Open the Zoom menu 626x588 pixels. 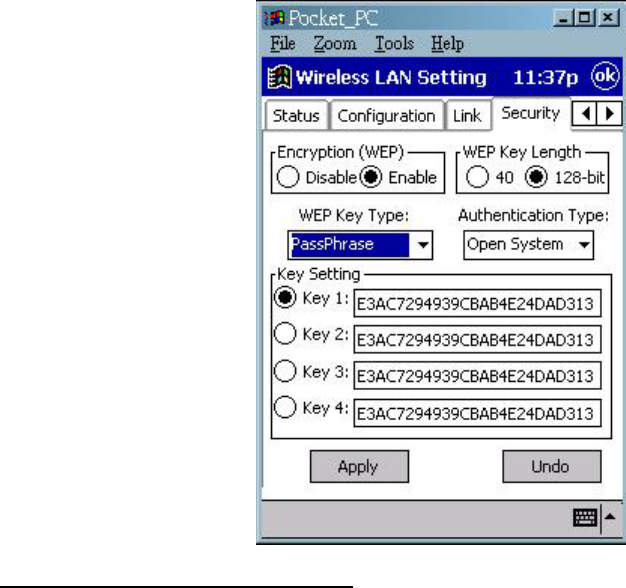[335, 44]
